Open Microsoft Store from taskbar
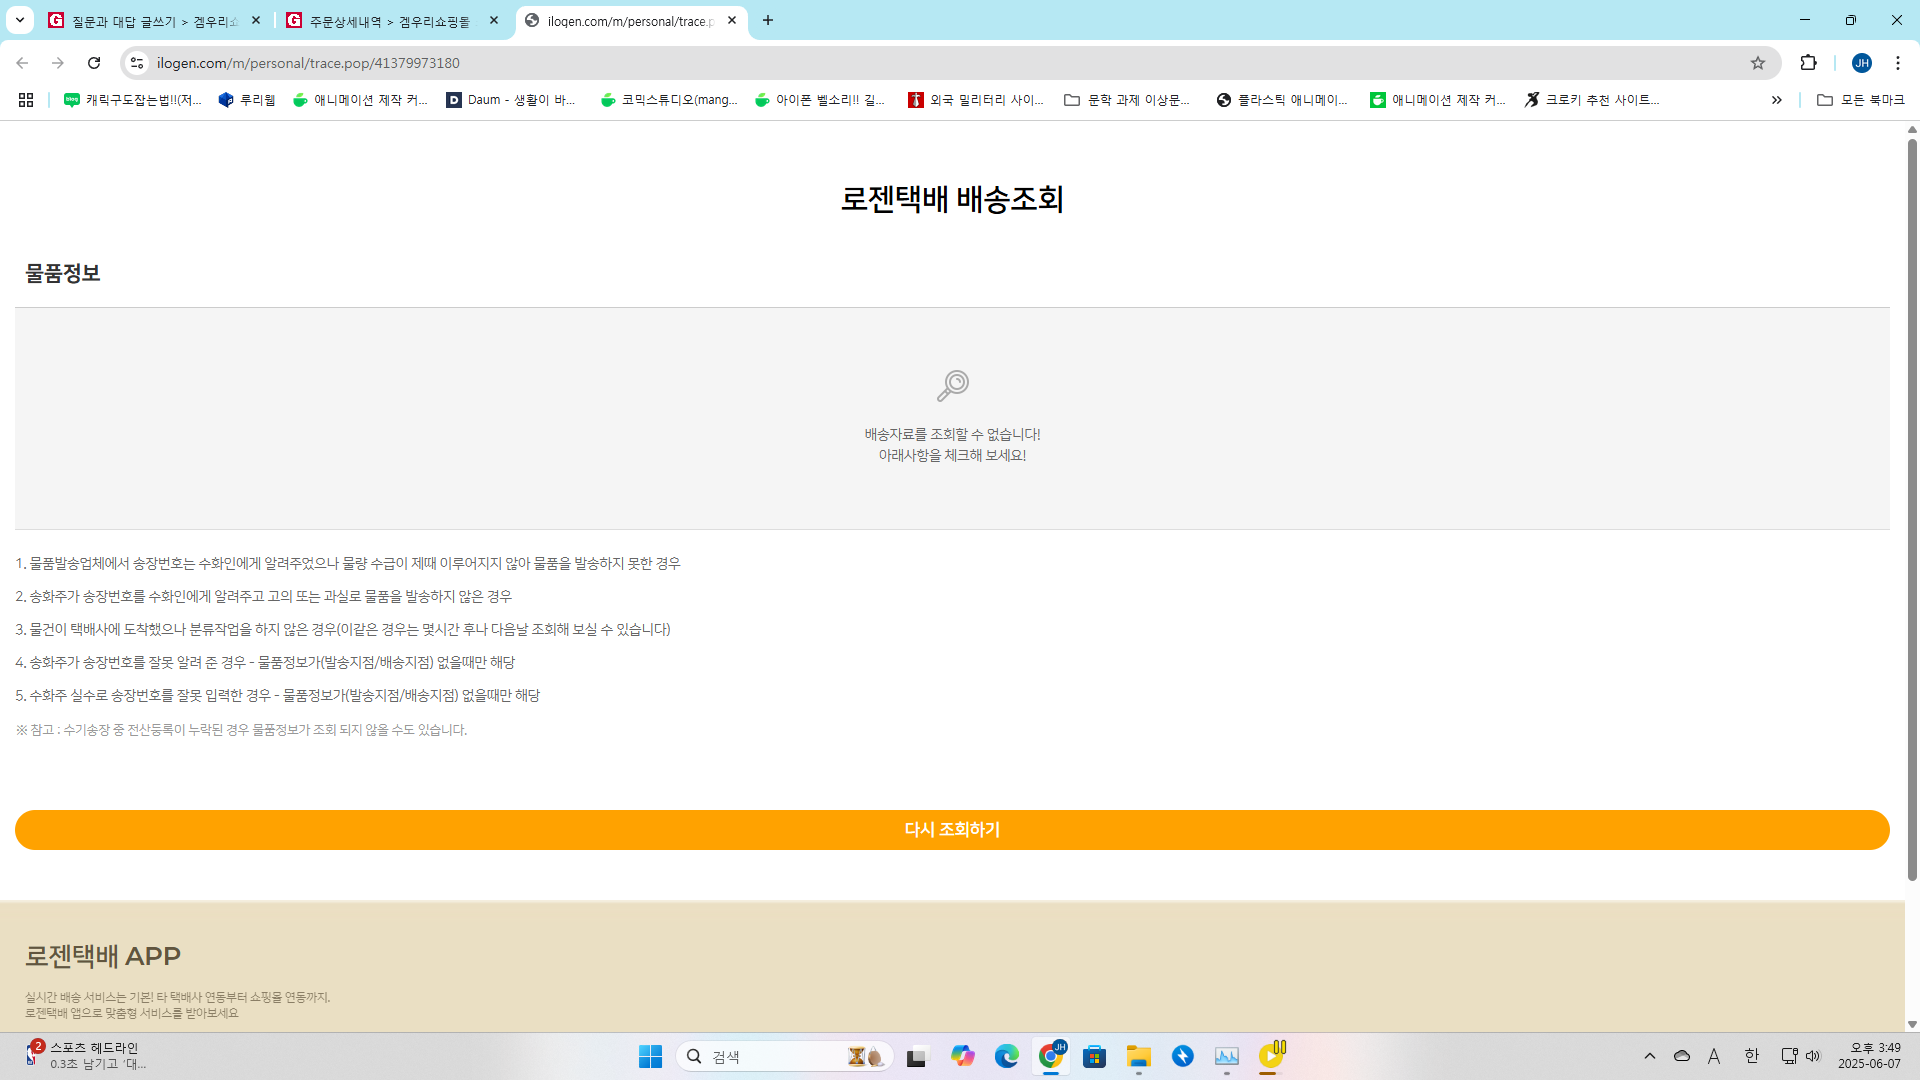Image resolution: width=1920 pixels, height=1080 pixels. (x=1095, y=1056)
